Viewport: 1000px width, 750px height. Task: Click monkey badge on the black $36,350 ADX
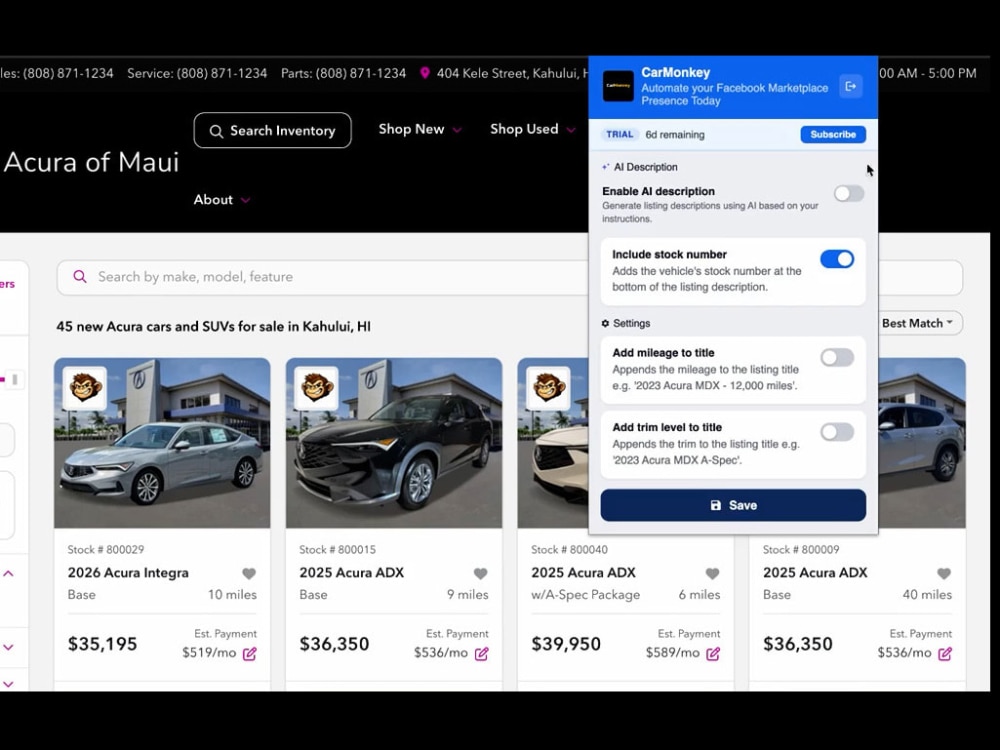pyautogui.click(x=317, y=388)
